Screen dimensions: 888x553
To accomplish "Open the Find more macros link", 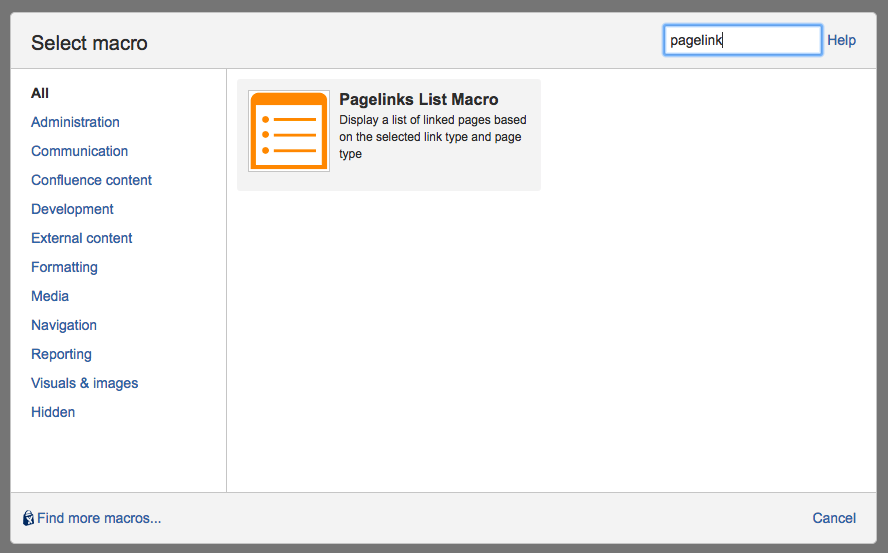I will pyautogui.click(x=99, y=518).
